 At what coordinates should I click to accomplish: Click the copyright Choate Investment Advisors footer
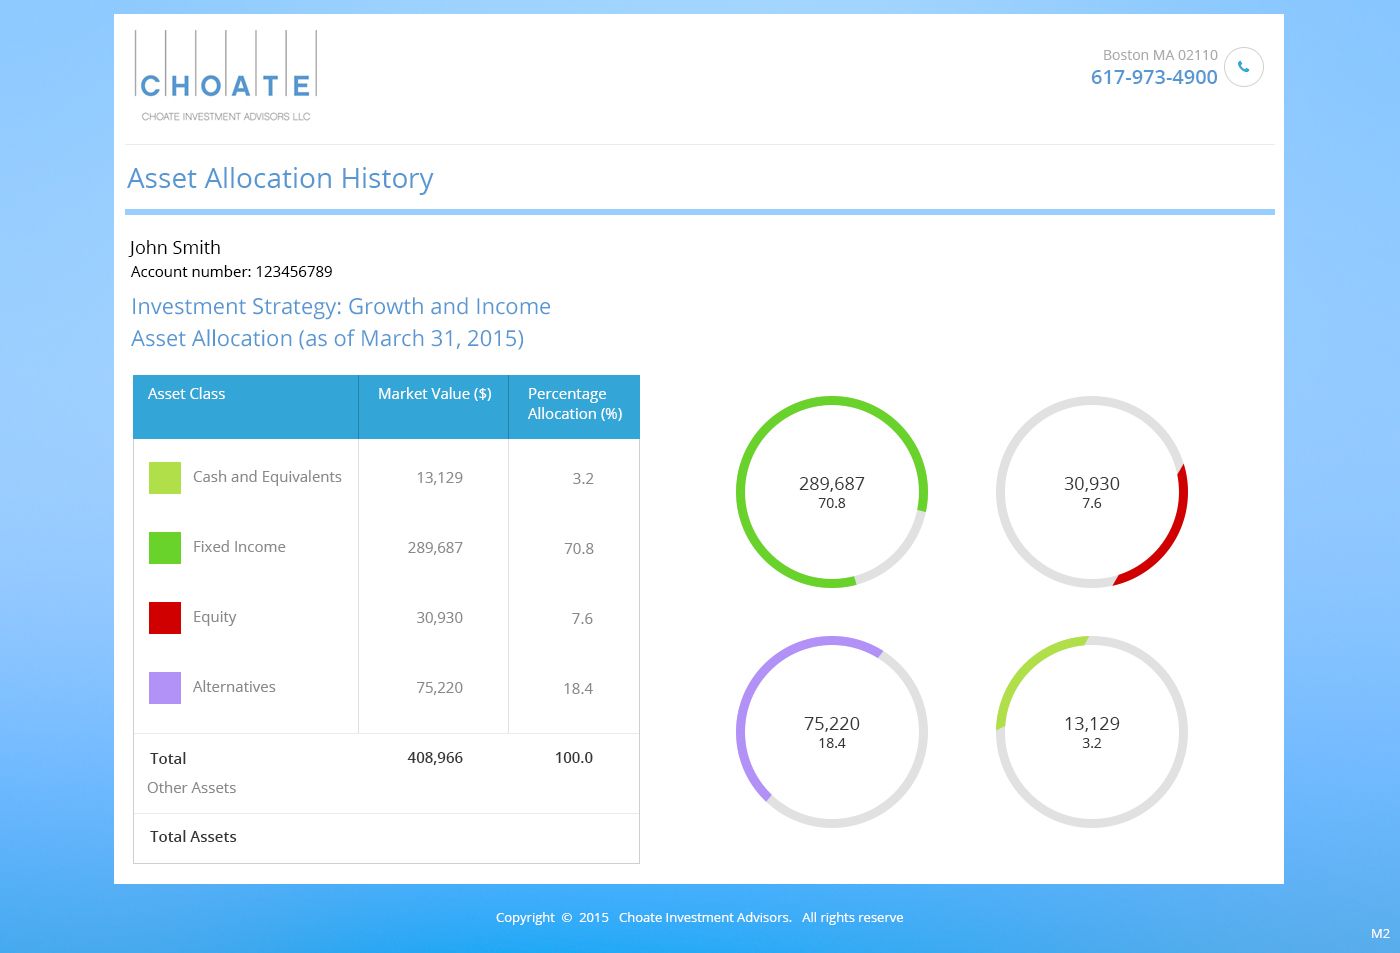(700, 918)
